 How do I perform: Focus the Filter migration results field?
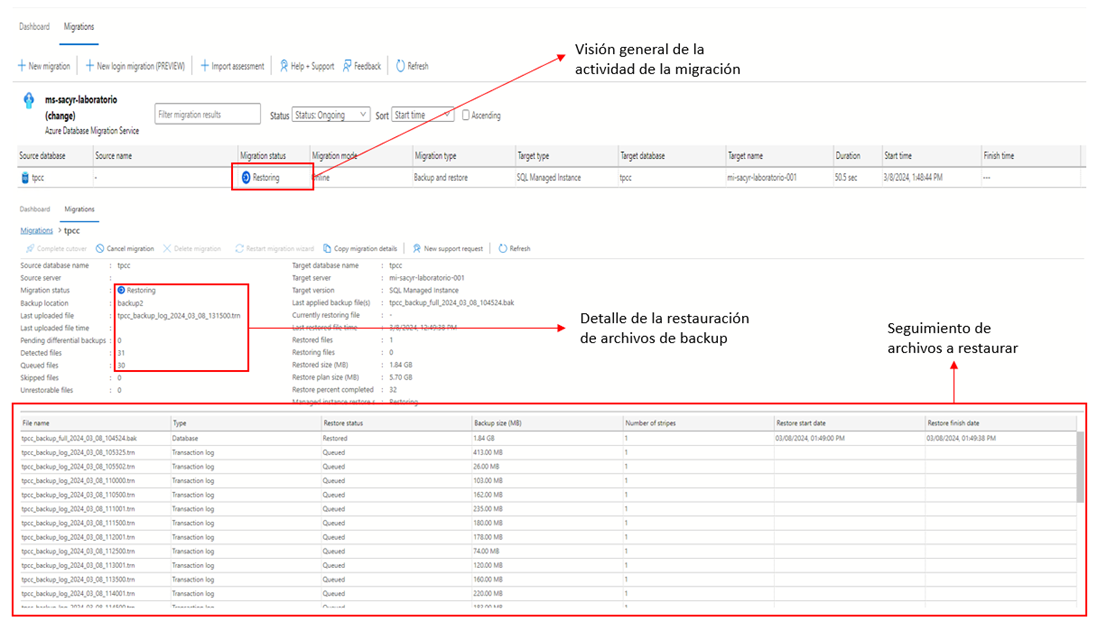(207, 114)
